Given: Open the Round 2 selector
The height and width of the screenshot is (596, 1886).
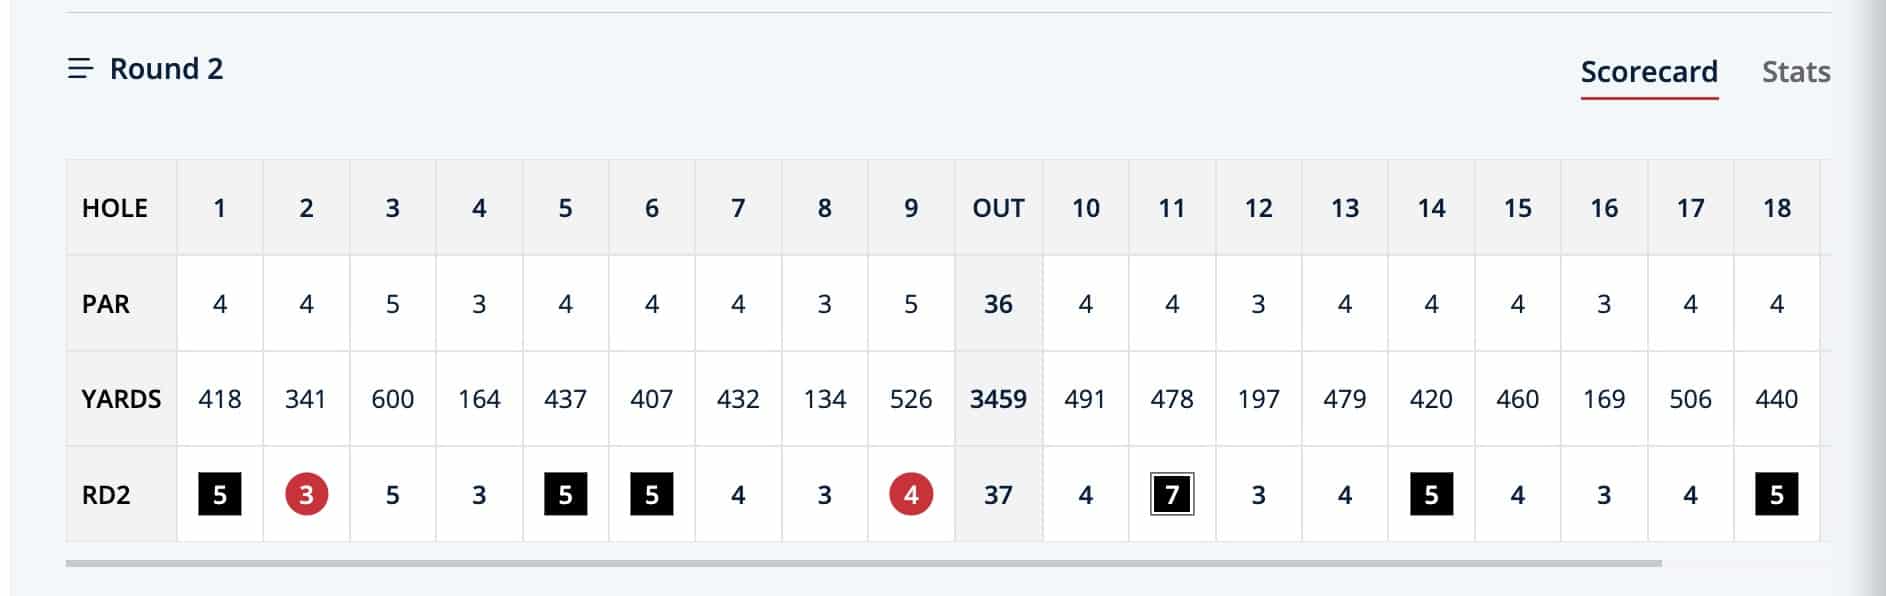Looking at the screenshot, I should [146, 69].
